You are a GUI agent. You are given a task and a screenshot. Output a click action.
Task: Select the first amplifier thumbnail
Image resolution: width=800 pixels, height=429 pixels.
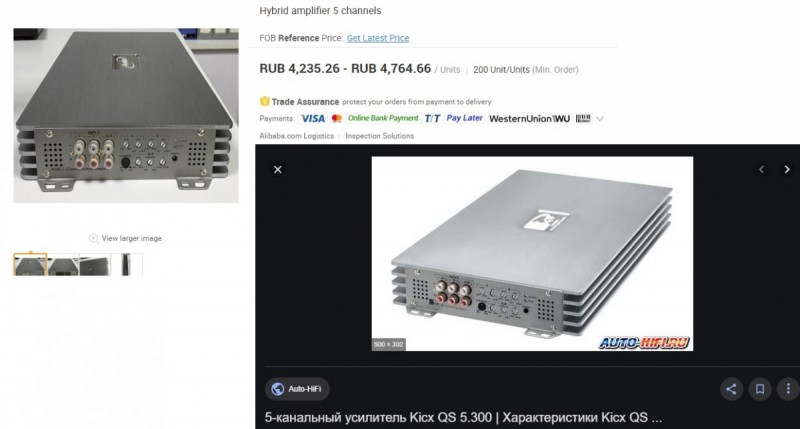(x=30, y=264)
